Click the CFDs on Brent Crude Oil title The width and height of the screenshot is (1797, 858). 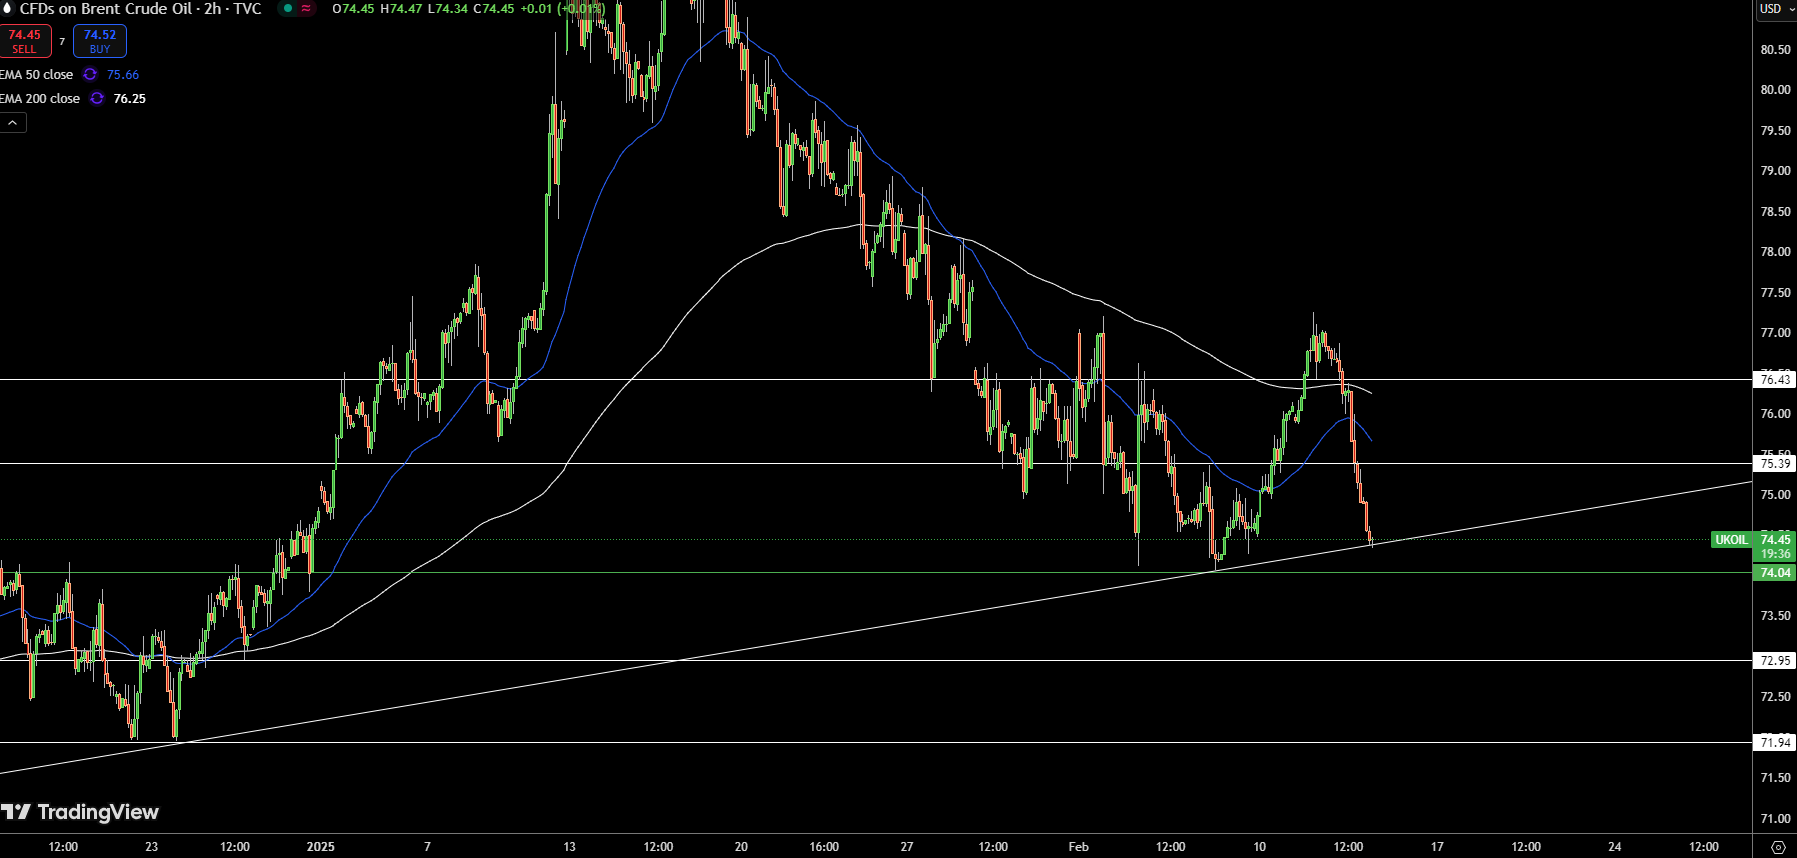coord(140,8)
